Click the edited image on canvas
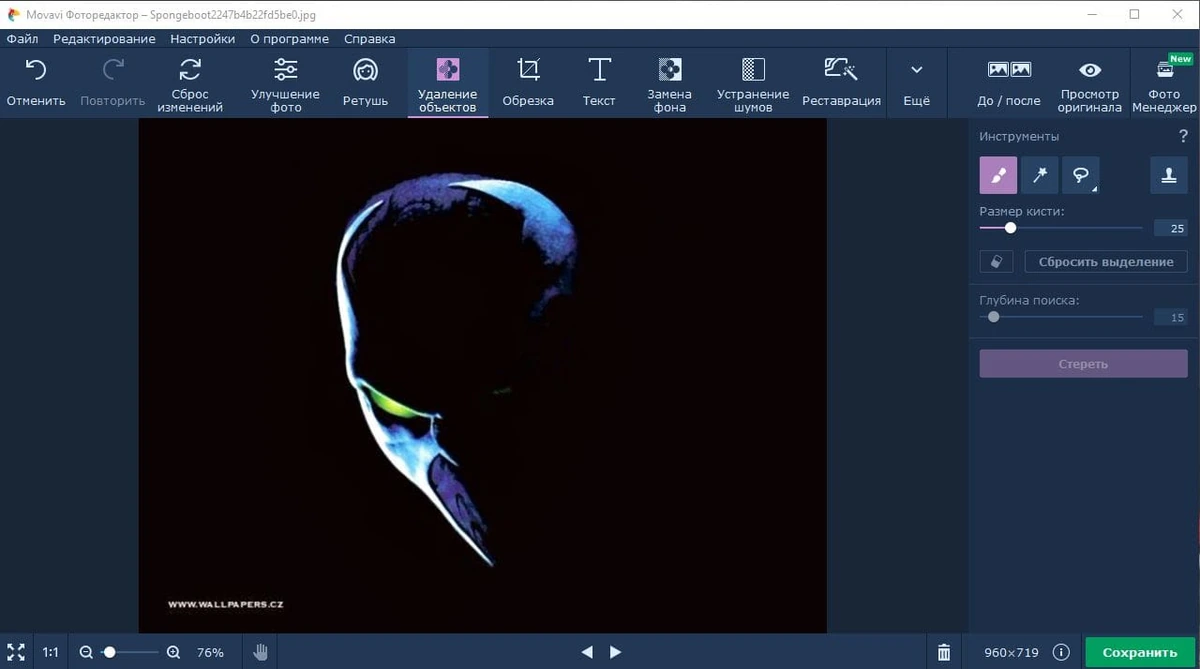The width and height of the screenshot is (1200, 669). pyautogui.click(x=482, y=375)
